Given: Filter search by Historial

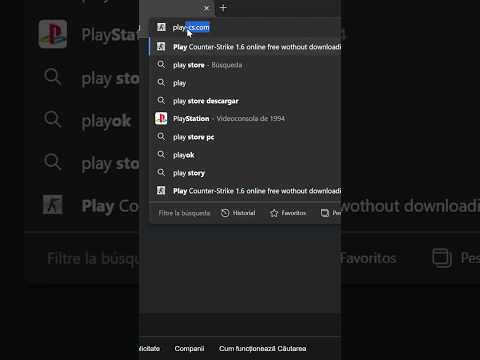Looking at the screenshot, I should pyautogui.click(x=238, y=213).
